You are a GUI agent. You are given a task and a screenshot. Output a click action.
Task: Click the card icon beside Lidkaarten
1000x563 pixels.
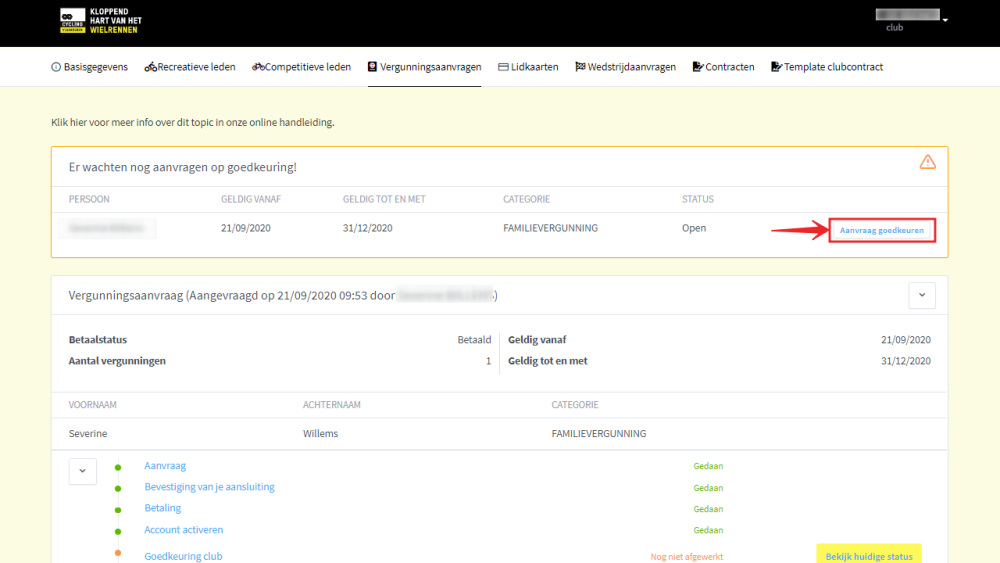click(x=503, y=67)
